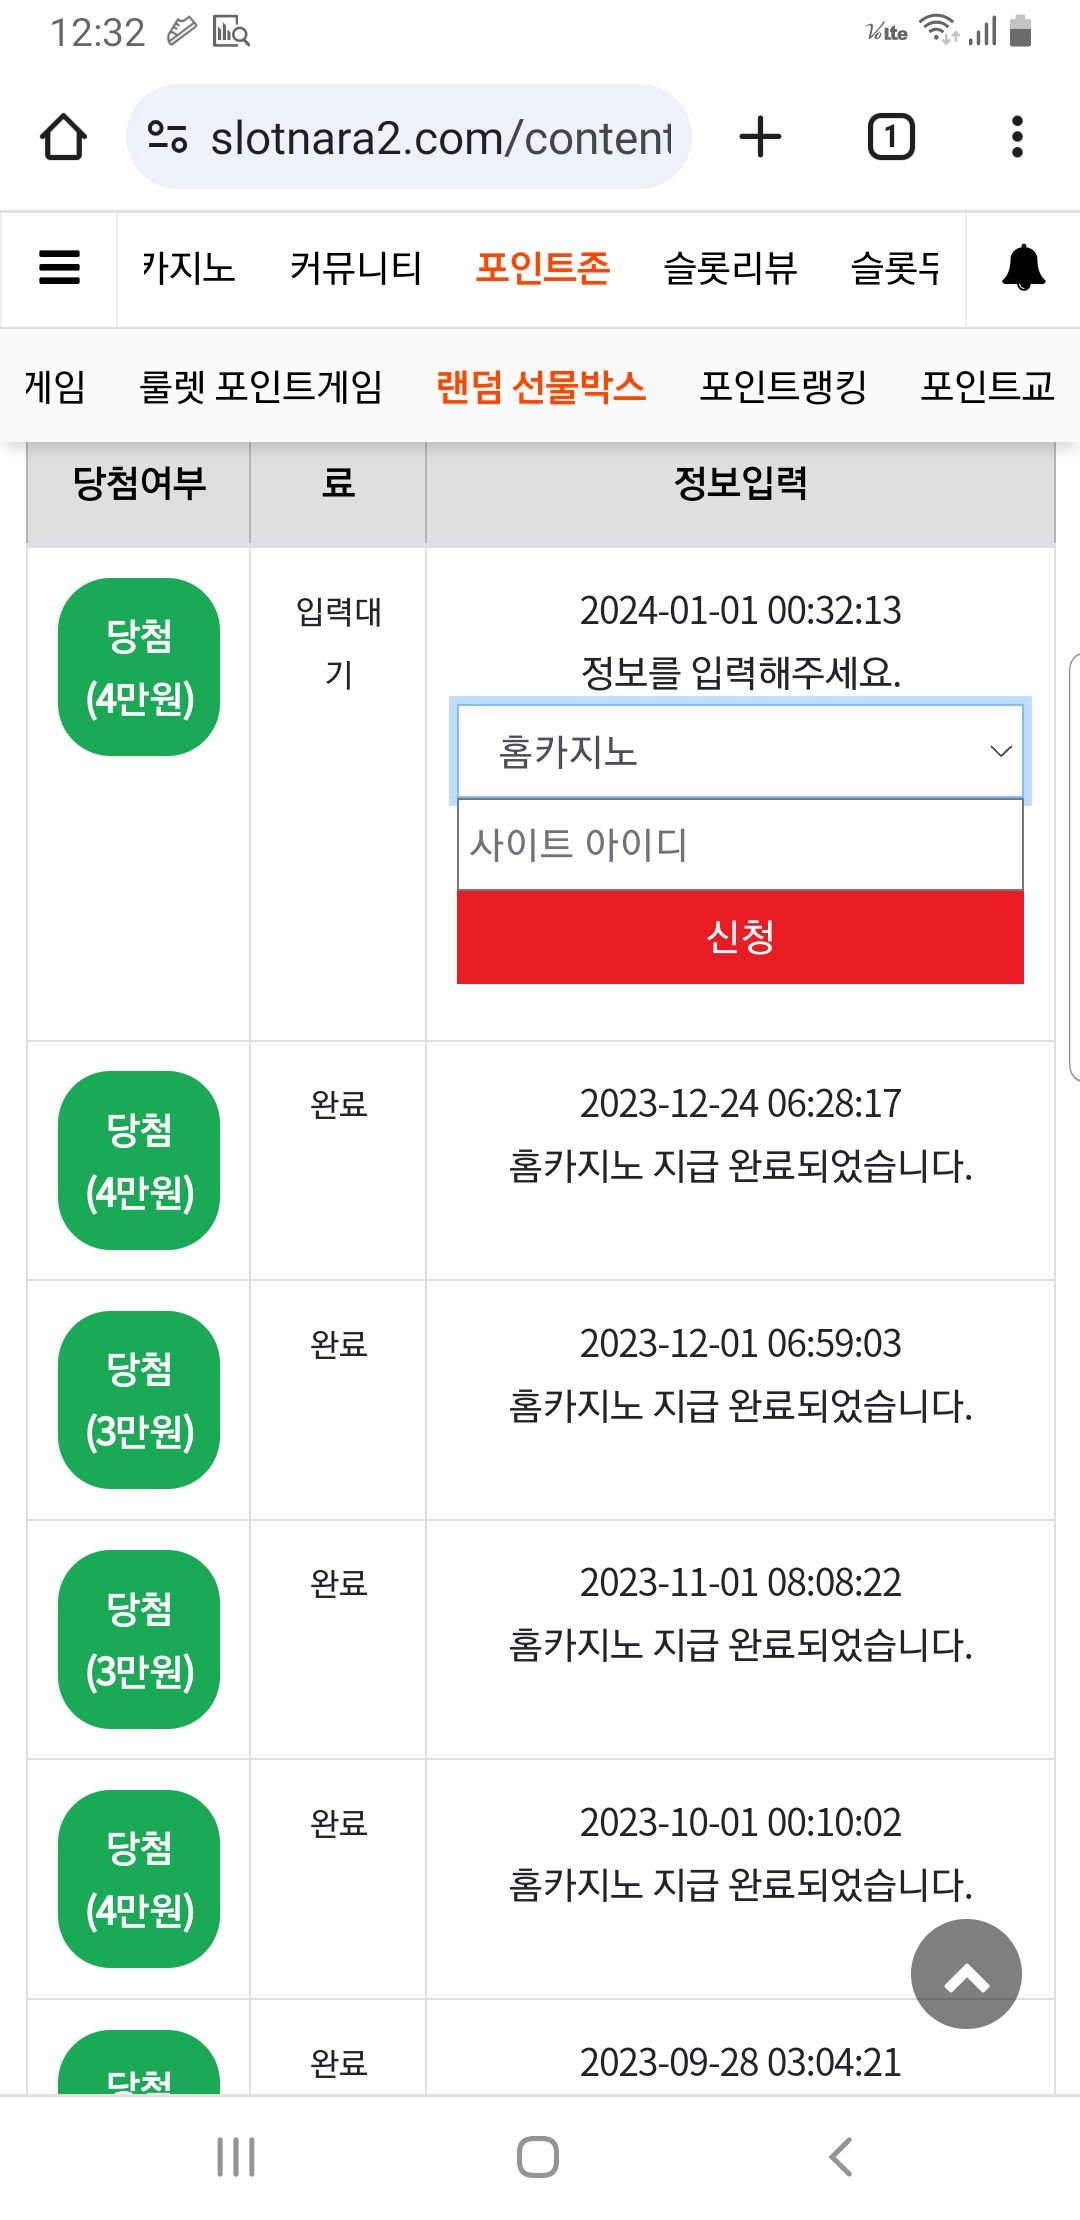The height and width of the screenshot is (2220, 1080).
Task: Open the hamburger site menu
Action: [59, 268]
